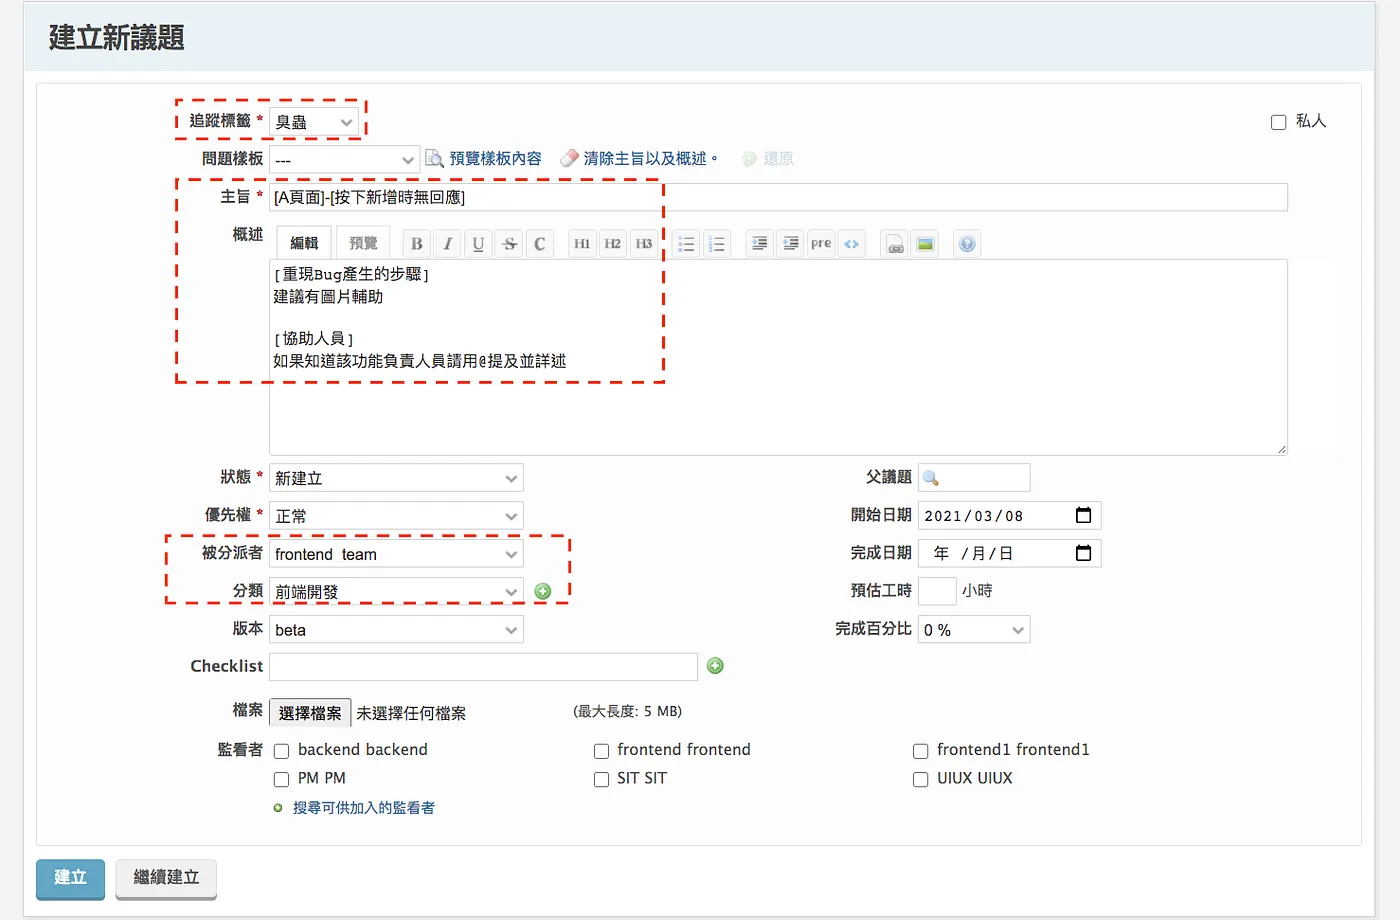Open the 狀態 status dropdown
The image size is (1400, 920).
tap(396, 478)
